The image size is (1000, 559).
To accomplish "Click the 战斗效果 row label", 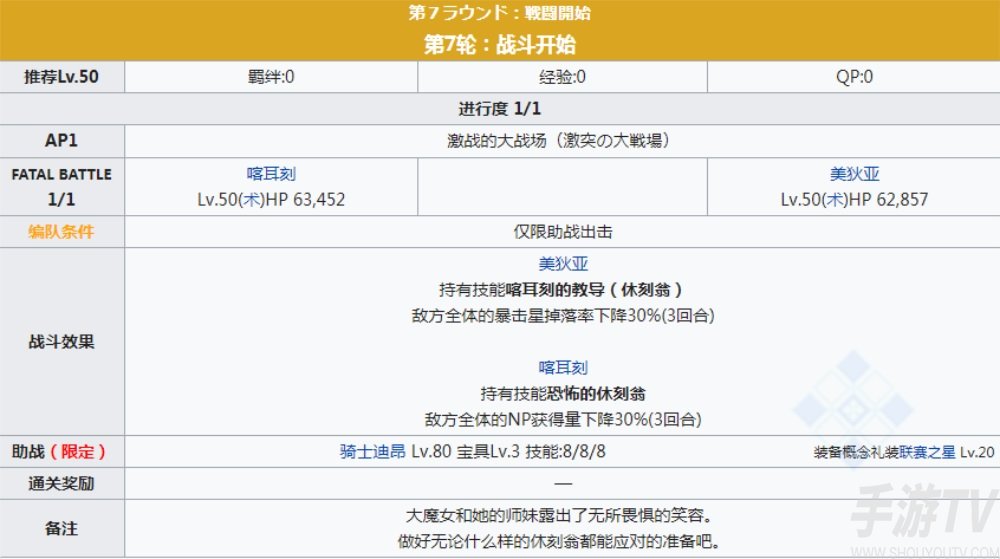I will tap(61, 342).
